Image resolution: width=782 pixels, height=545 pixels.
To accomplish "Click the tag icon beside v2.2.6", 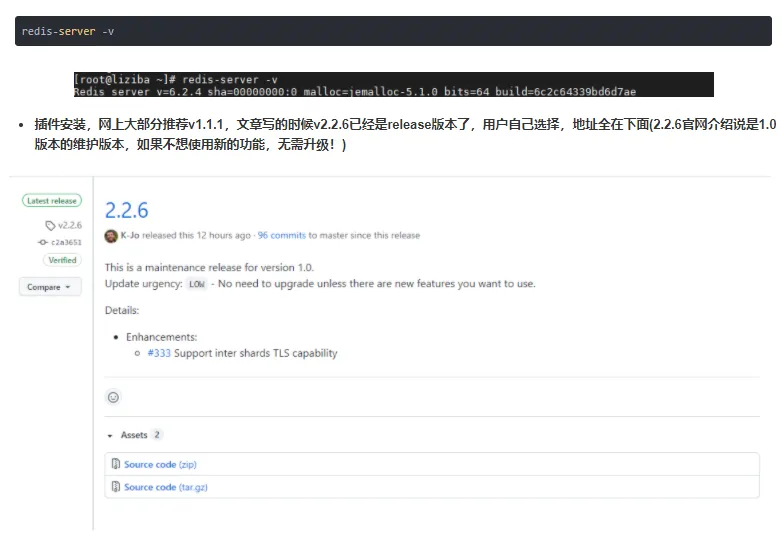I will click(50, 225).
